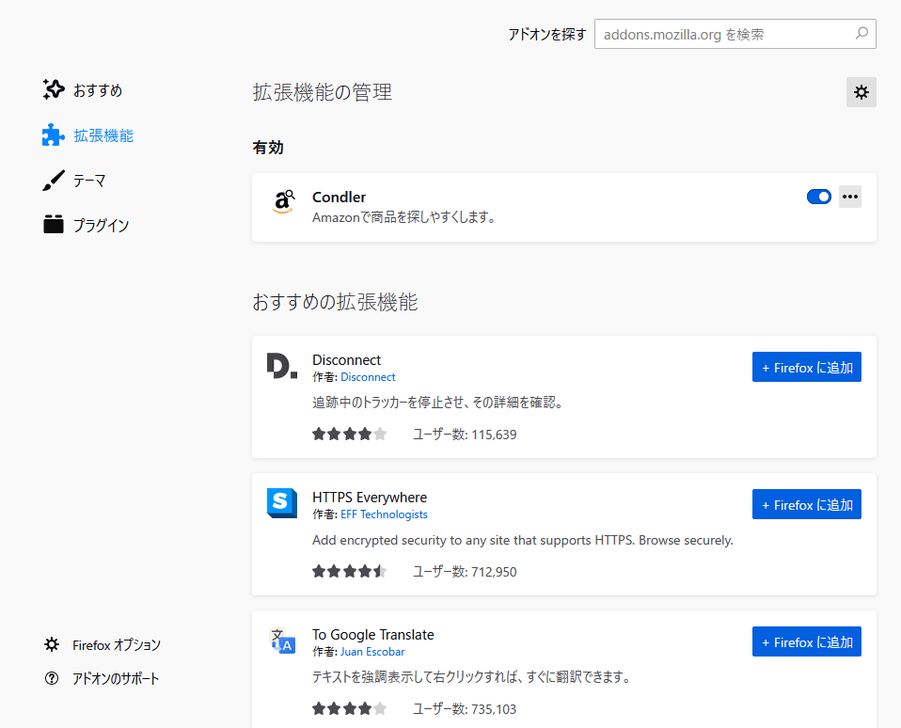Click the 拡張機能 puzzle piece icon
The image size is (901, 728).
point(53,135)
